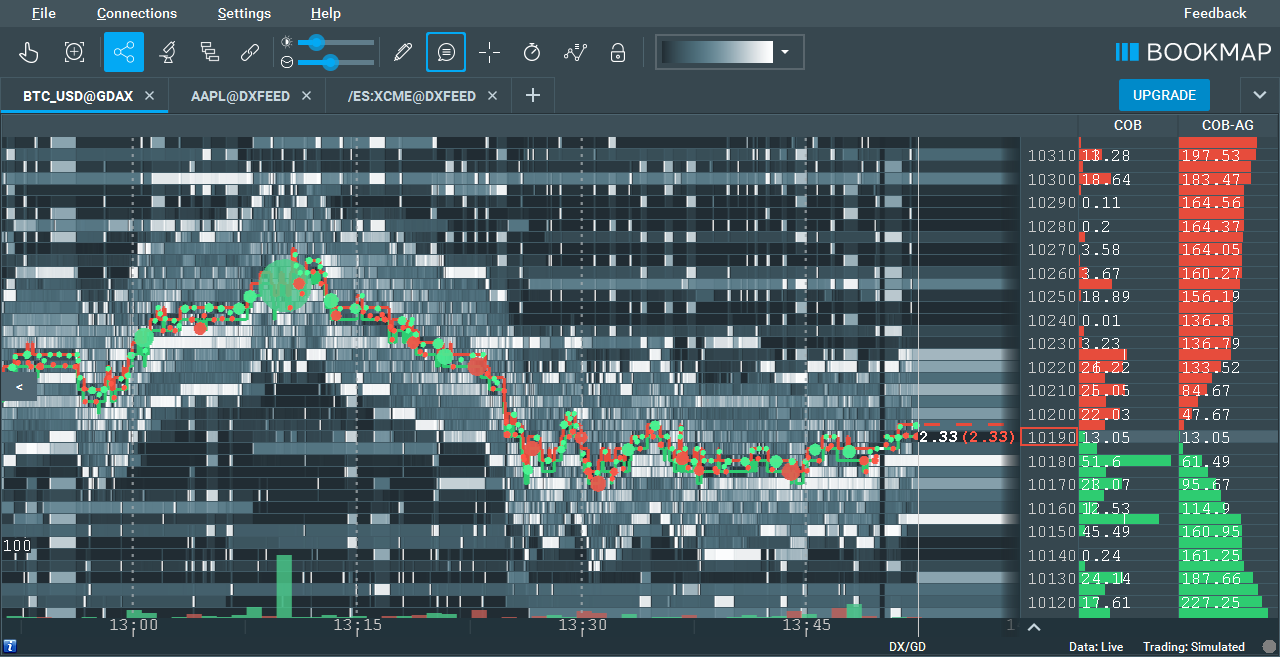This screenshot has width=1280, height=657.
Task: Toggle the highlighted share nodes icon
Action: (x=124, y=52)
